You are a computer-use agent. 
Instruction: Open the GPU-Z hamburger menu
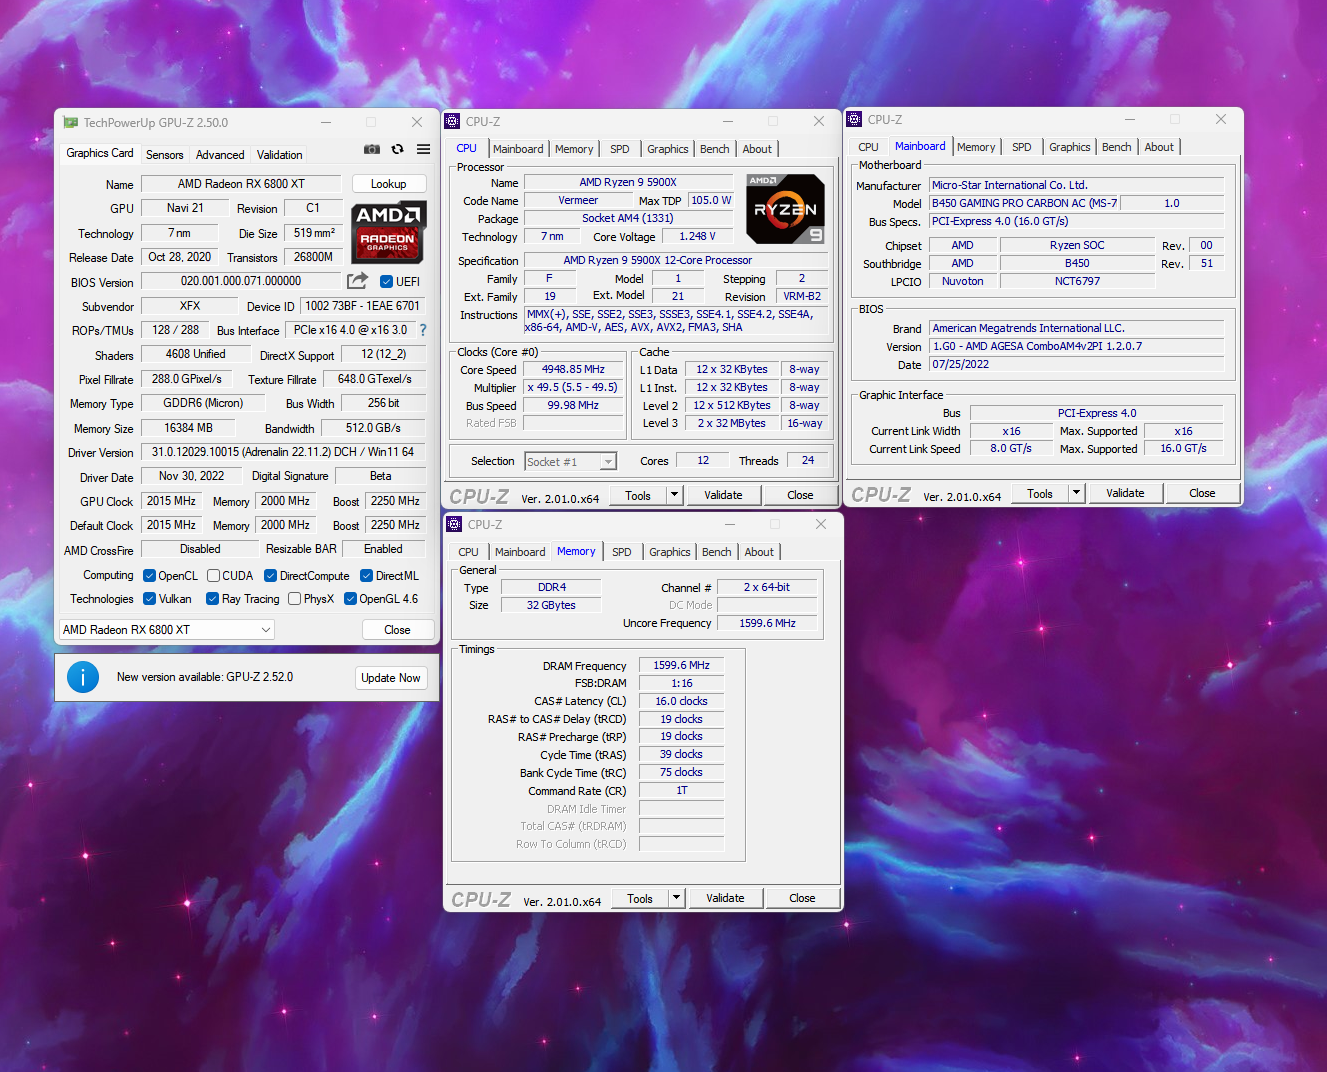[x=424, y=149]
